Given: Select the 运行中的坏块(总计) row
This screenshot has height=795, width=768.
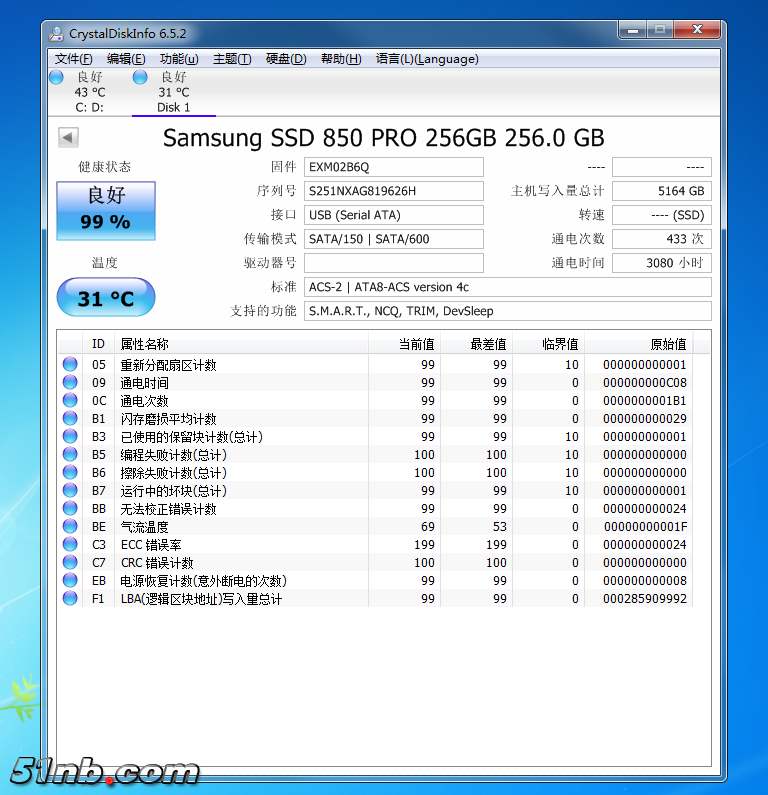Looking at the screenshot, I should (375, 491).
